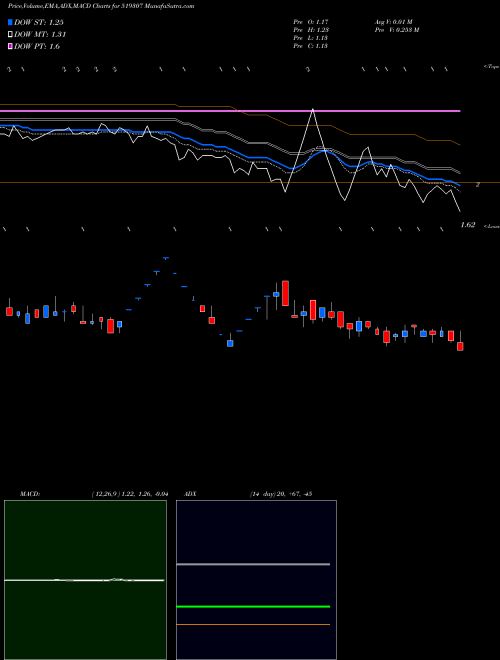Click the 'Pre V: 0.253 M' volume text

click(397, 30)
